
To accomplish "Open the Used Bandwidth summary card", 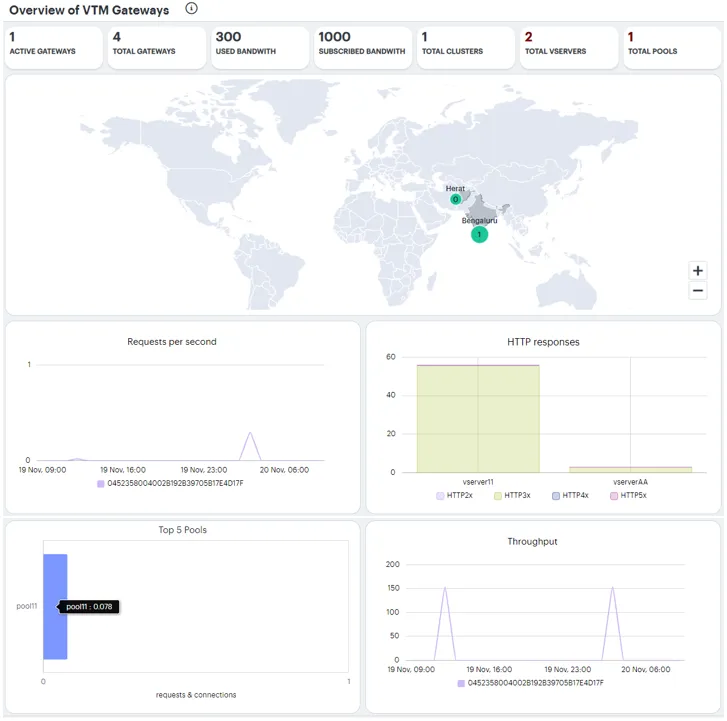I will (260, 47).
